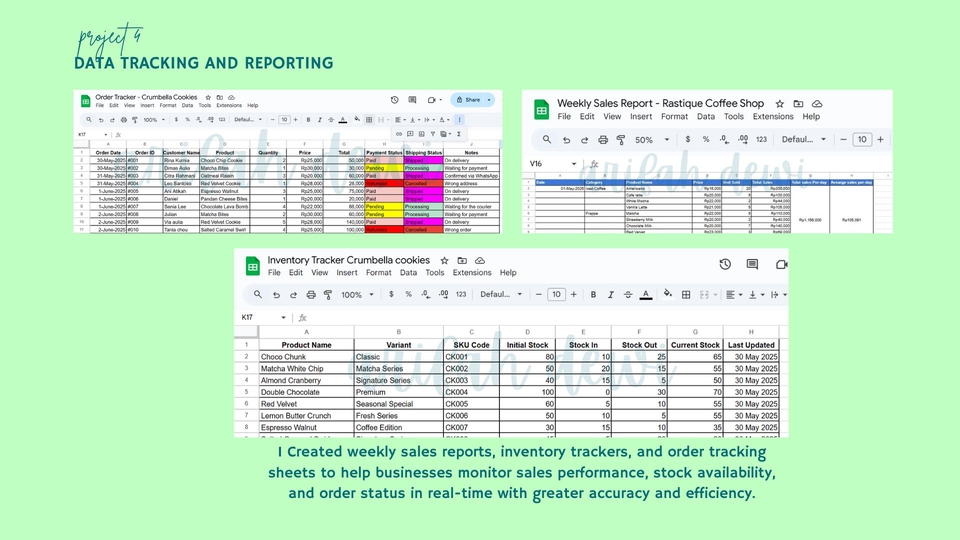Click the star icon in Inventory Tracker window
Screen dimensions: 960x540
[x=444, y=260]
